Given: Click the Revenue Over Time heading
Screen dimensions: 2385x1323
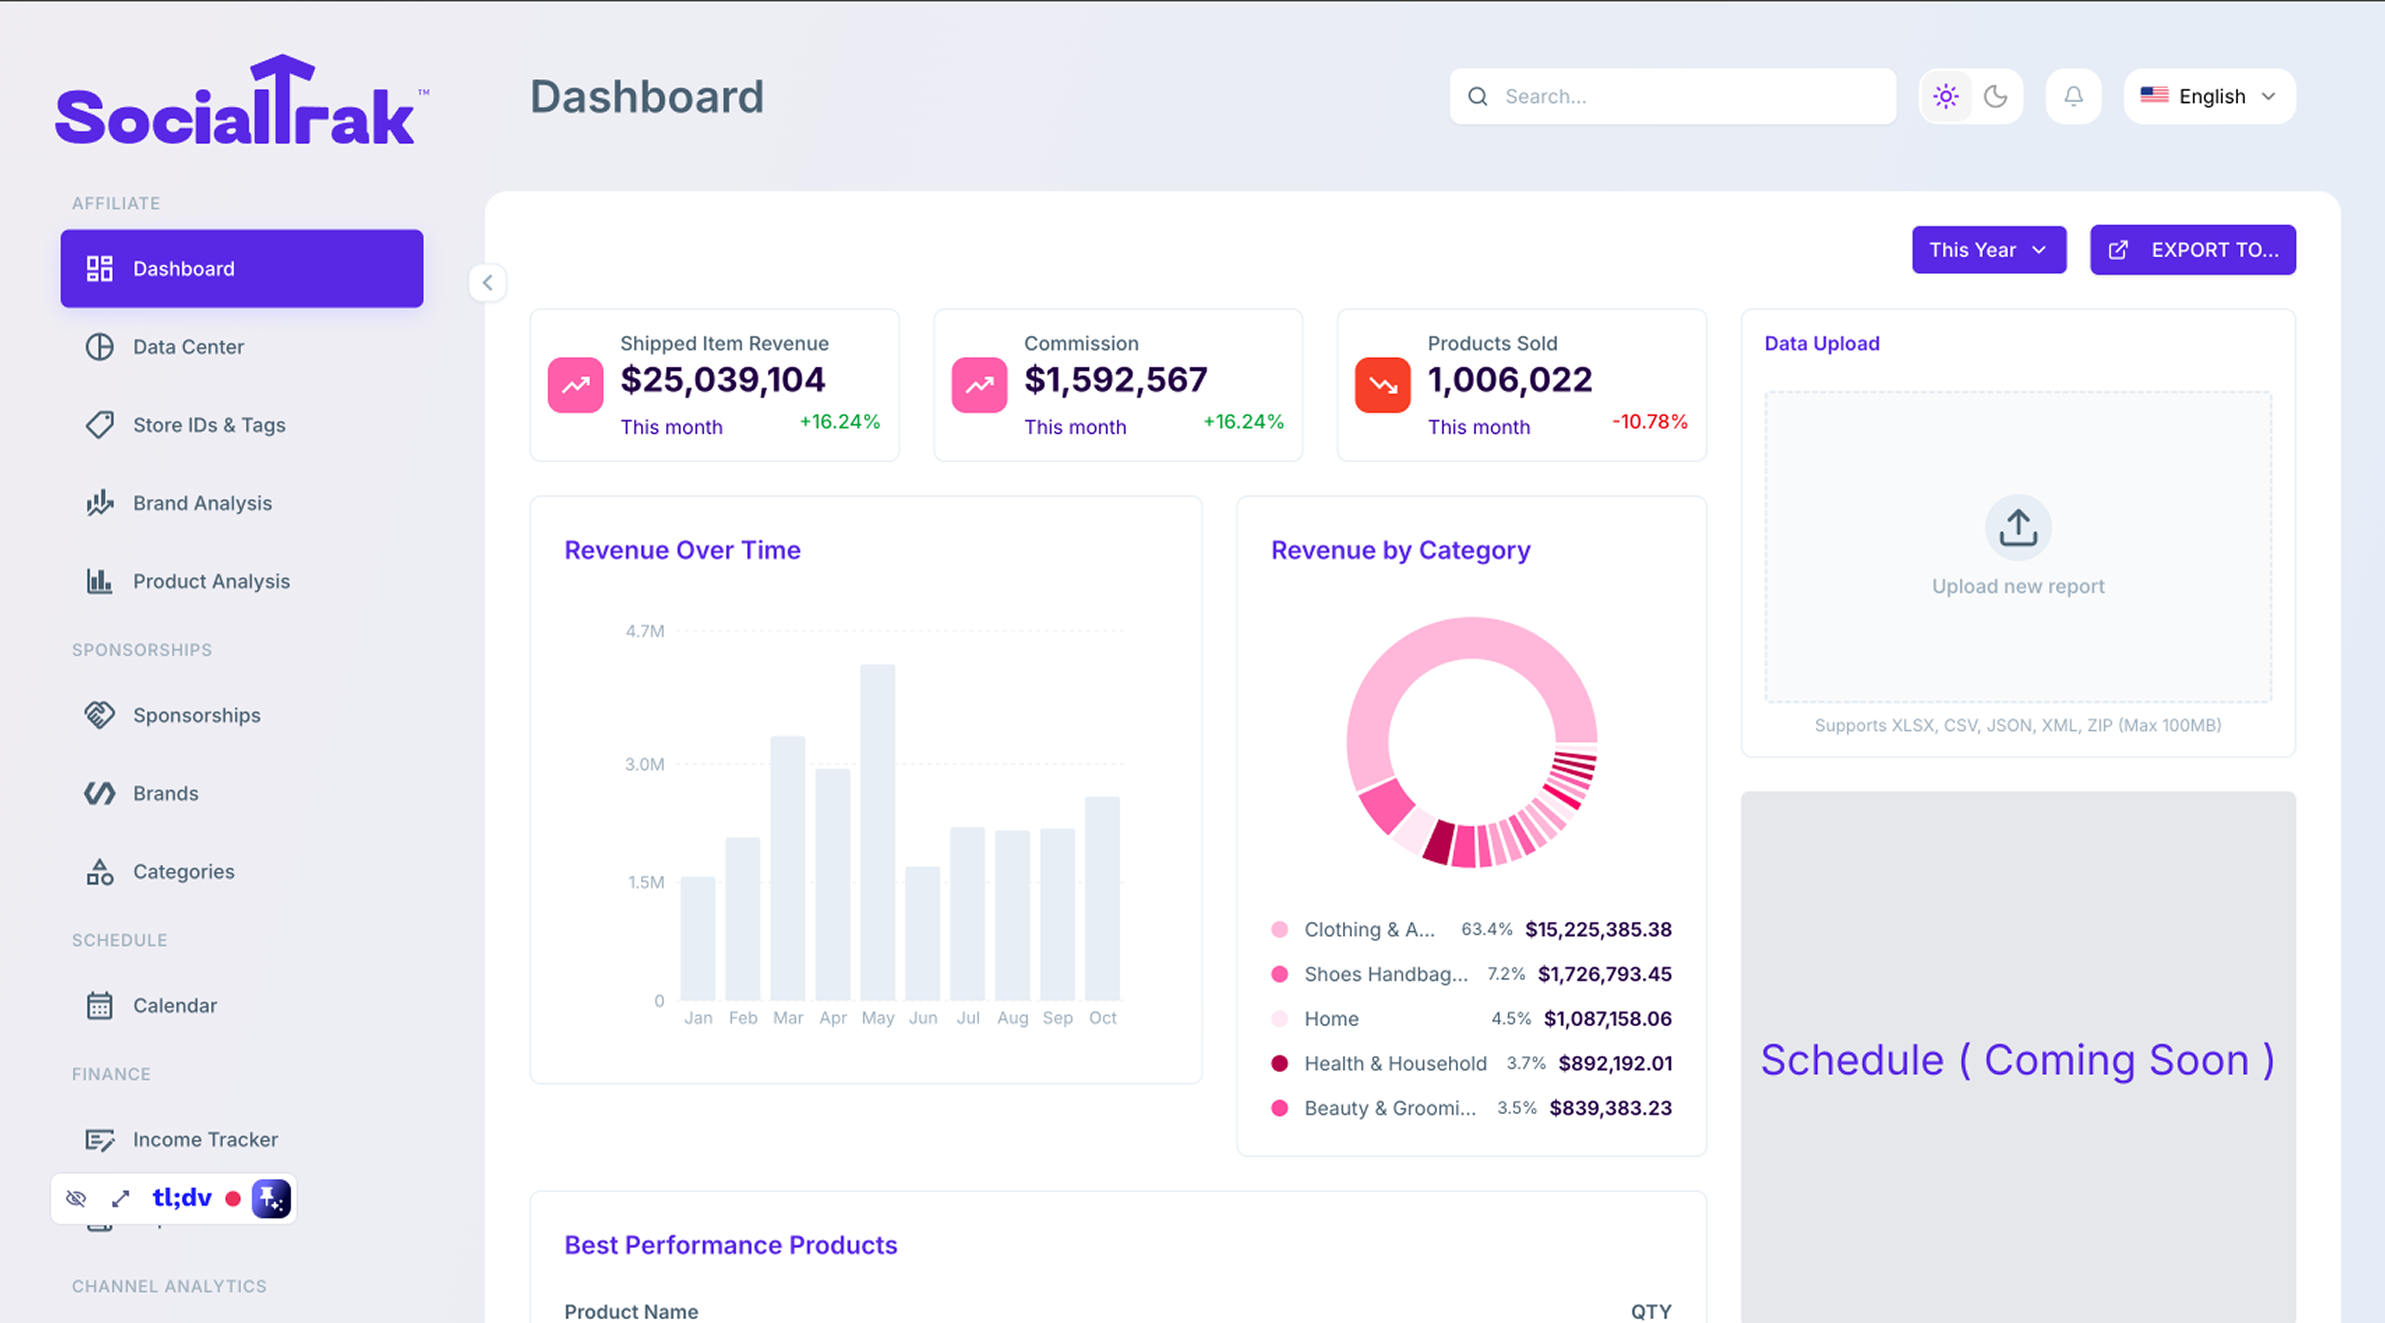Looking at the screenshot, I should click(683, 550).
